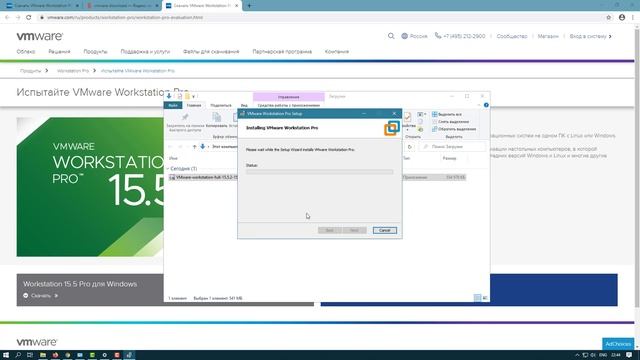Sort by the Имя column header
Viewport: 640px width, 360px height.
[x=173, y=158]
